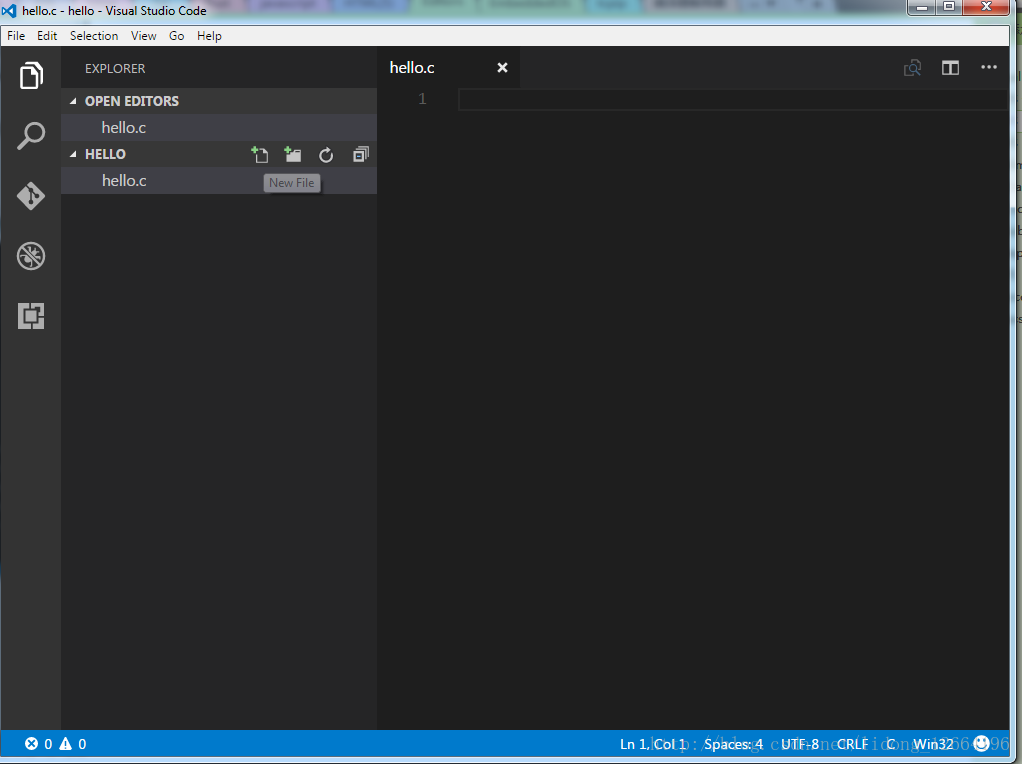Screen dimensions: 1022x764
Task: Click line 1 in the code editor
Action: coord(733,100)
